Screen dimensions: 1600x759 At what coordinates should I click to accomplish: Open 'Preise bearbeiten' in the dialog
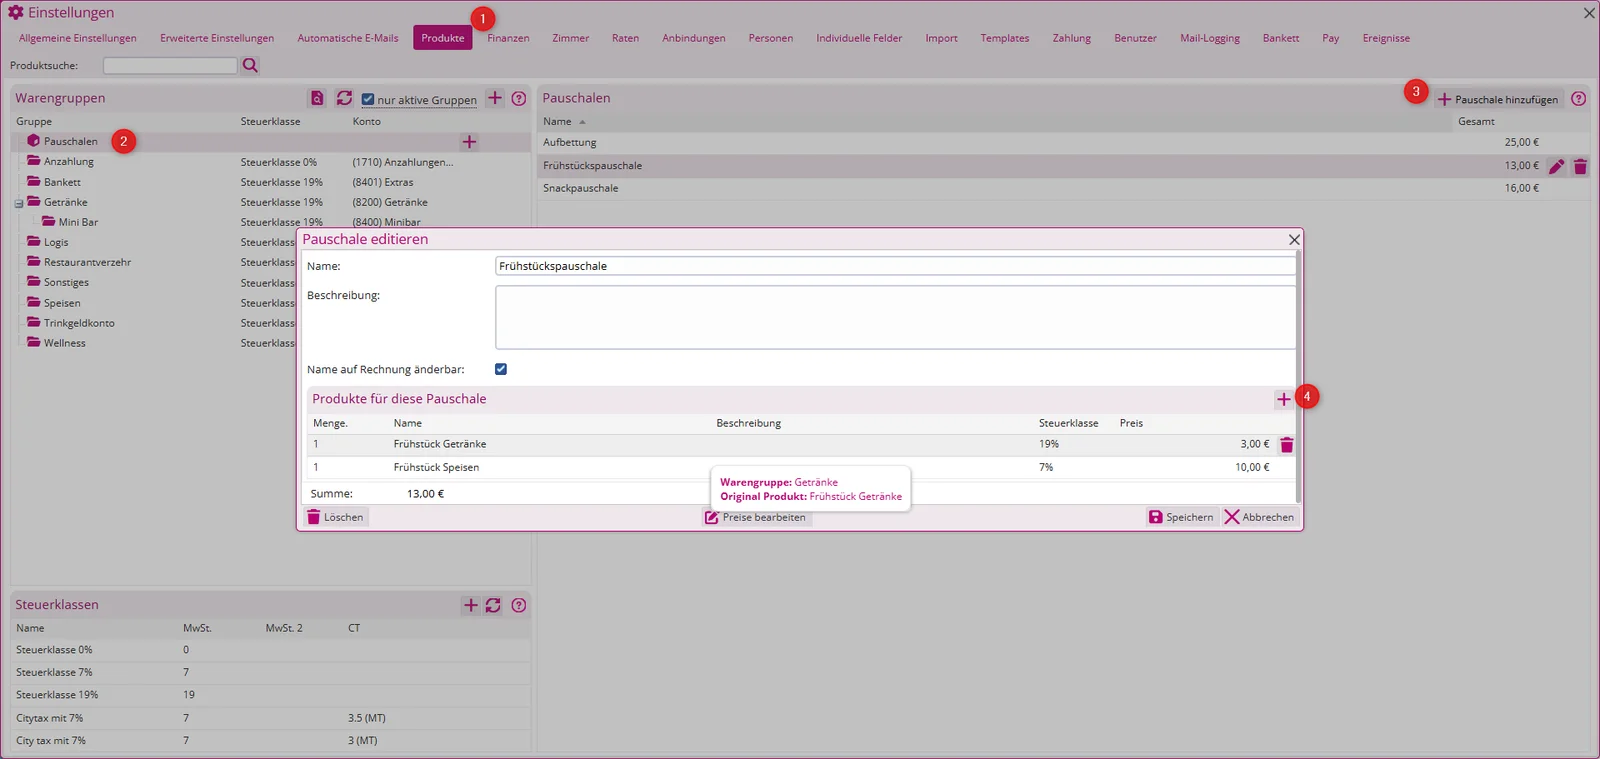click(x=755, y=517)
